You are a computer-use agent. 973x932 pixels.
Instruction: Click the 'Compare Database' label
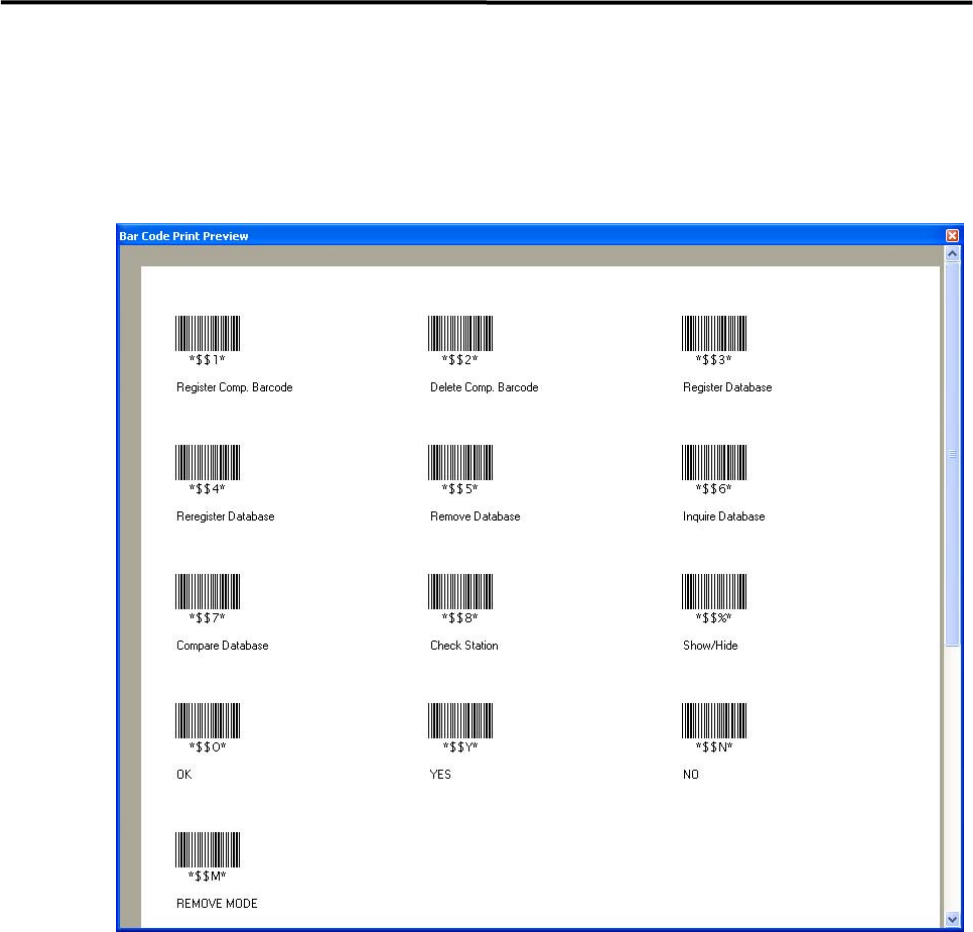222,646
